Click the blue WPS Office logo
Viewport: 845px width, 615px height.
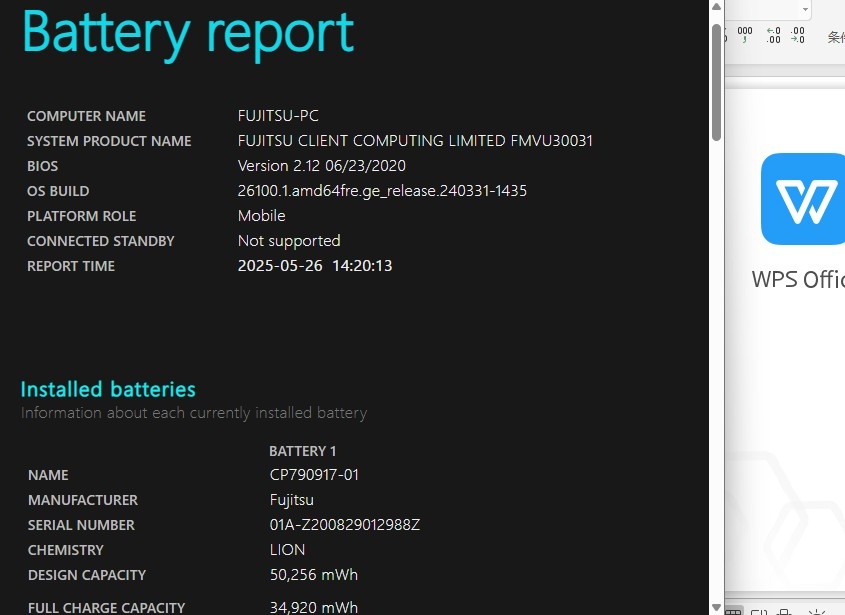(803, 199)
